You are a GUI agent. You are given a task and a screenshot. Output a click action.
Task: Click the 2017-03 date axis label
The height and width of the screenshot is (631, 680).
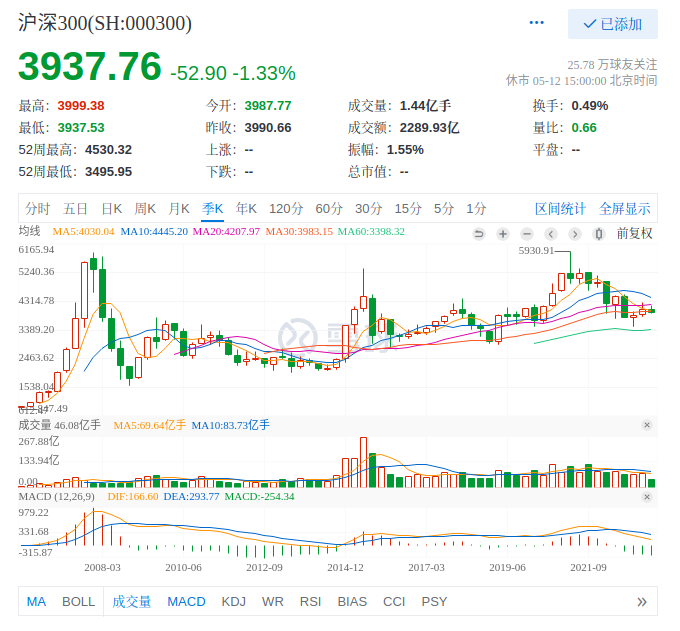[x=426, y=568]
